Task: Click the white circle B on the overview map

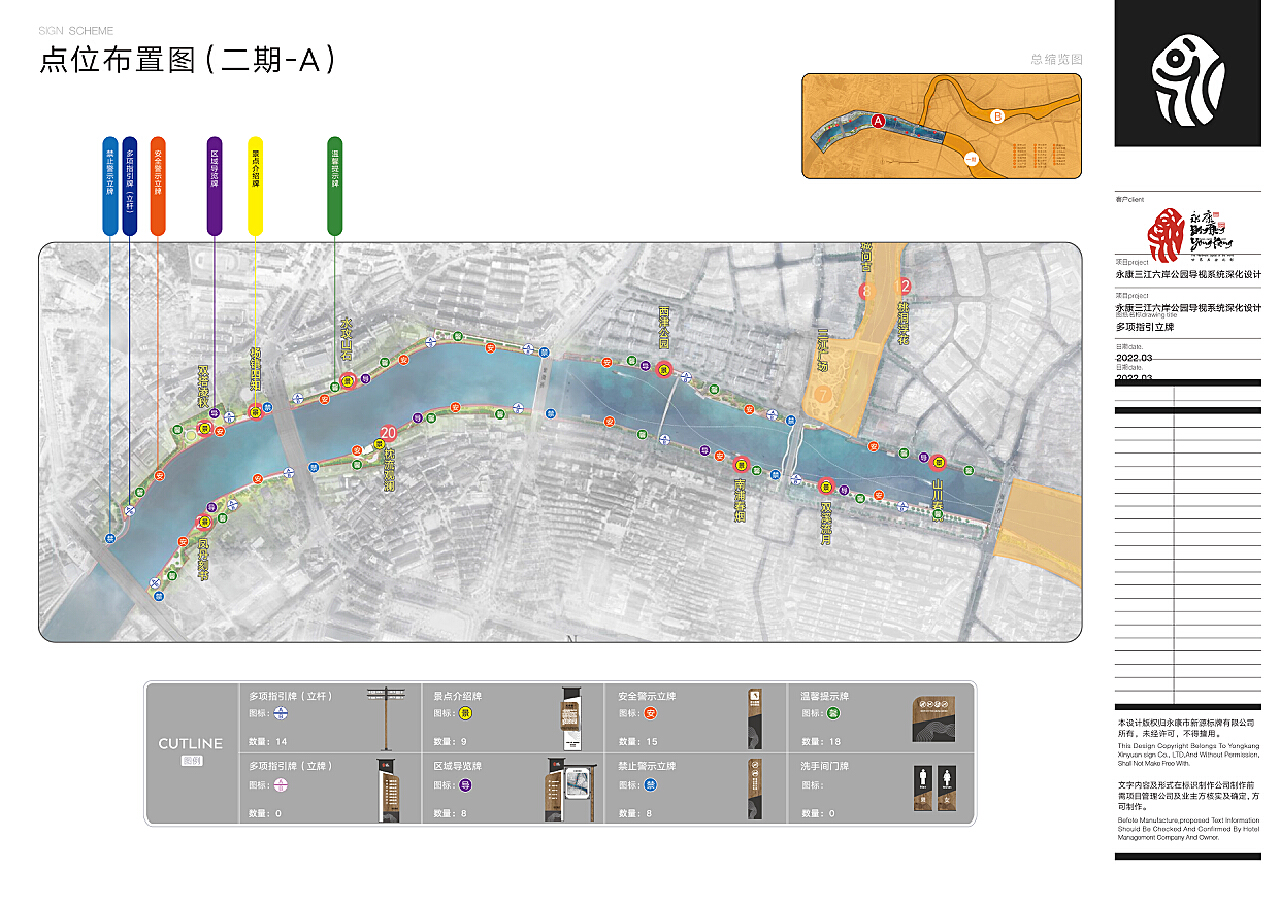Action: point(997,117)
